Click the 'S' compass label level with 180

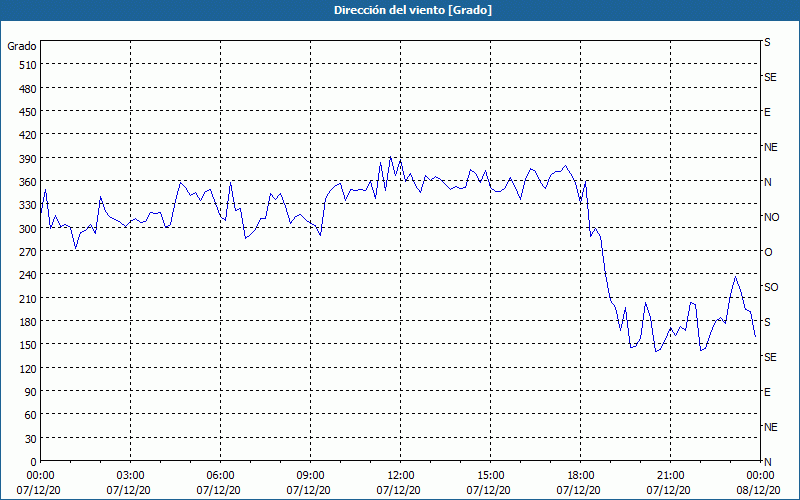click(767, 322)
